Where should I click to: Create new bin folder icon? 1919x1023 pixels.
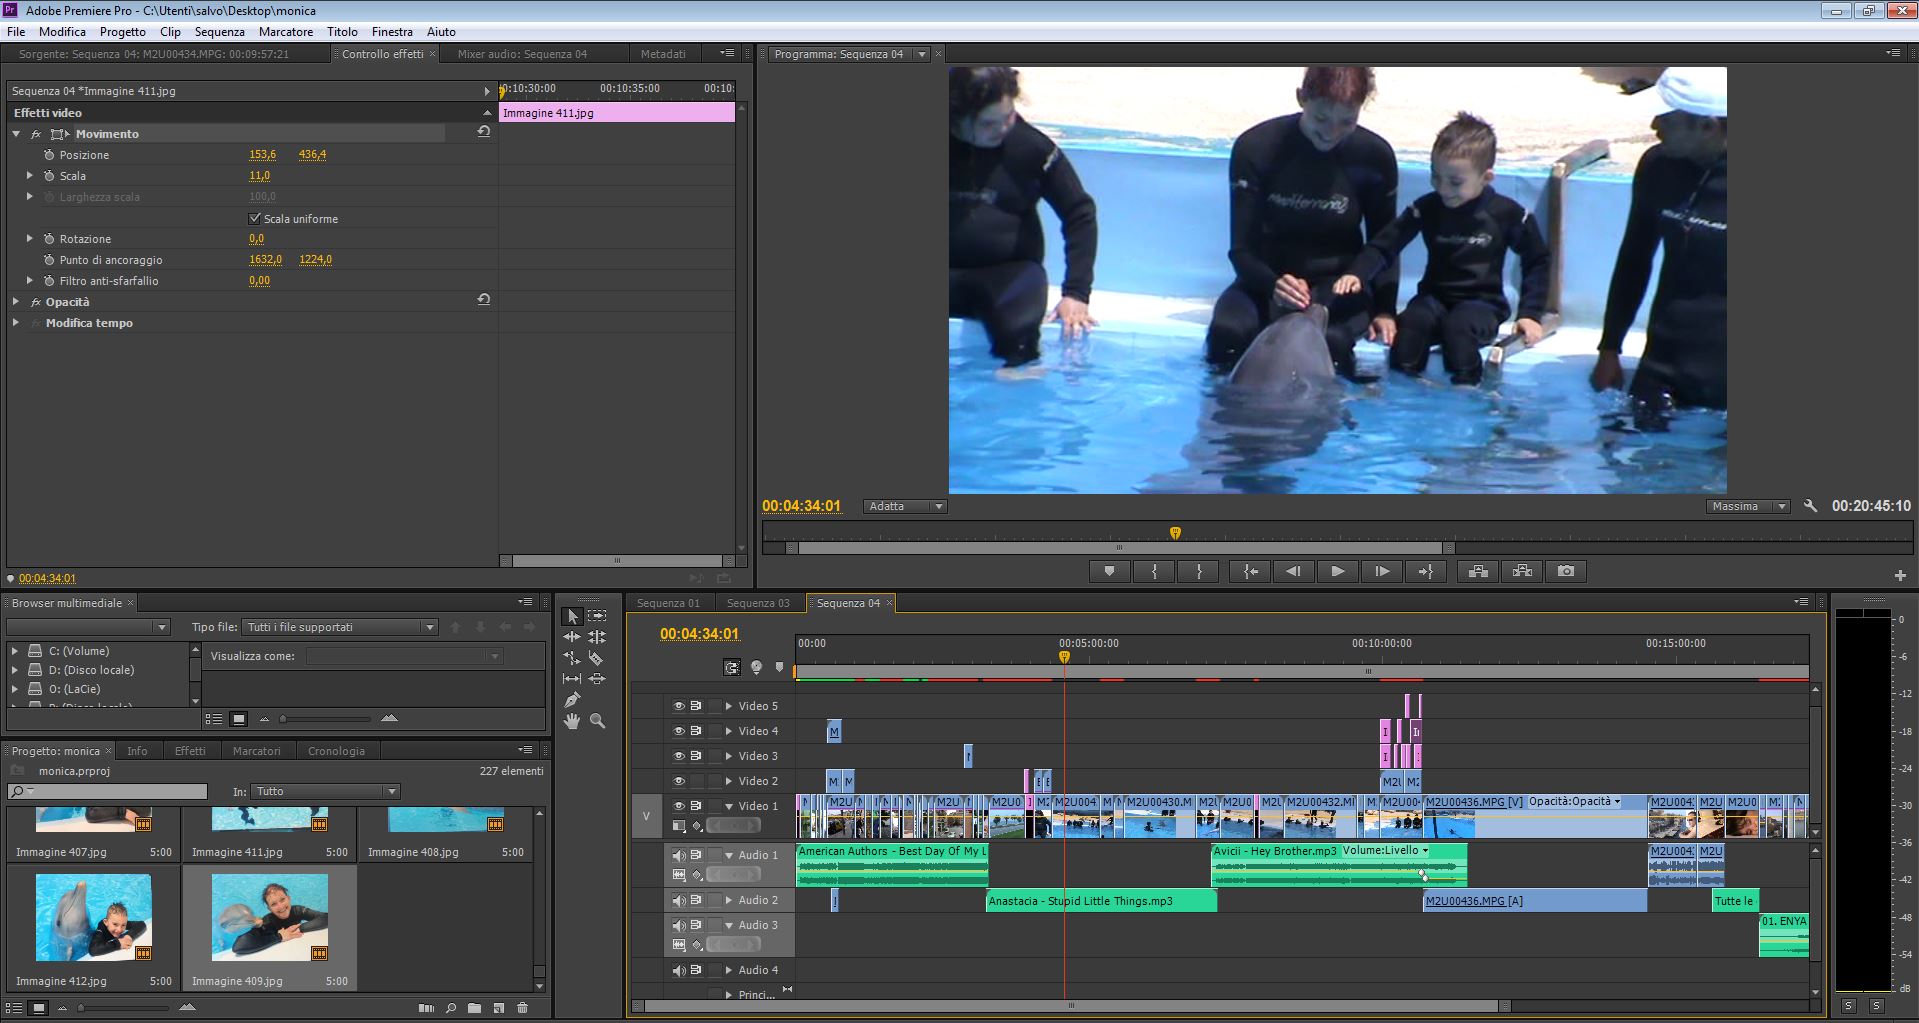(474, 1008)
